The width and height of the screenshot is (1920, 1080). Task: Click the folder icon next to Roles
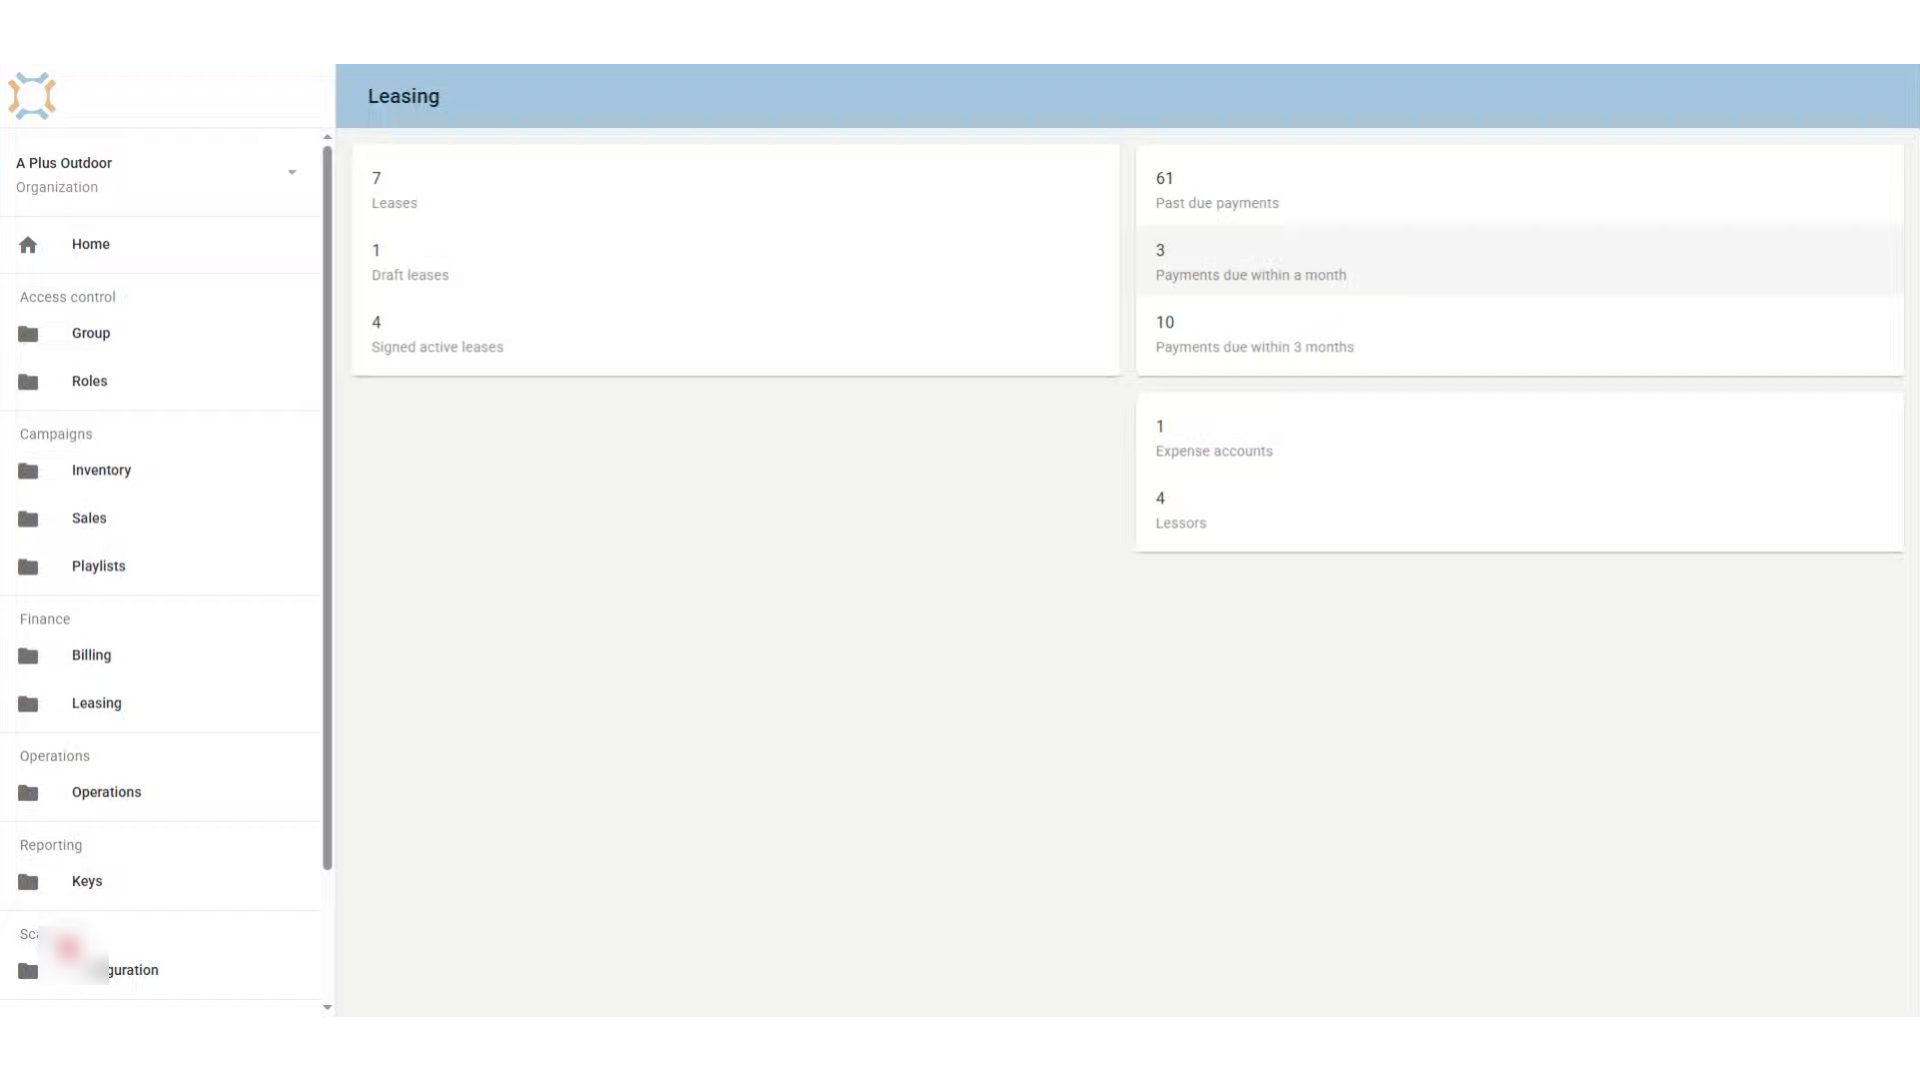(x=28, y=382)
